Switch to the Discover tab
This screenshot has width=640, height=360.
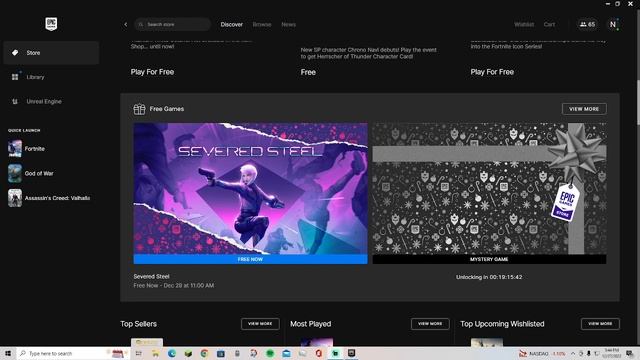coord(231,24)
